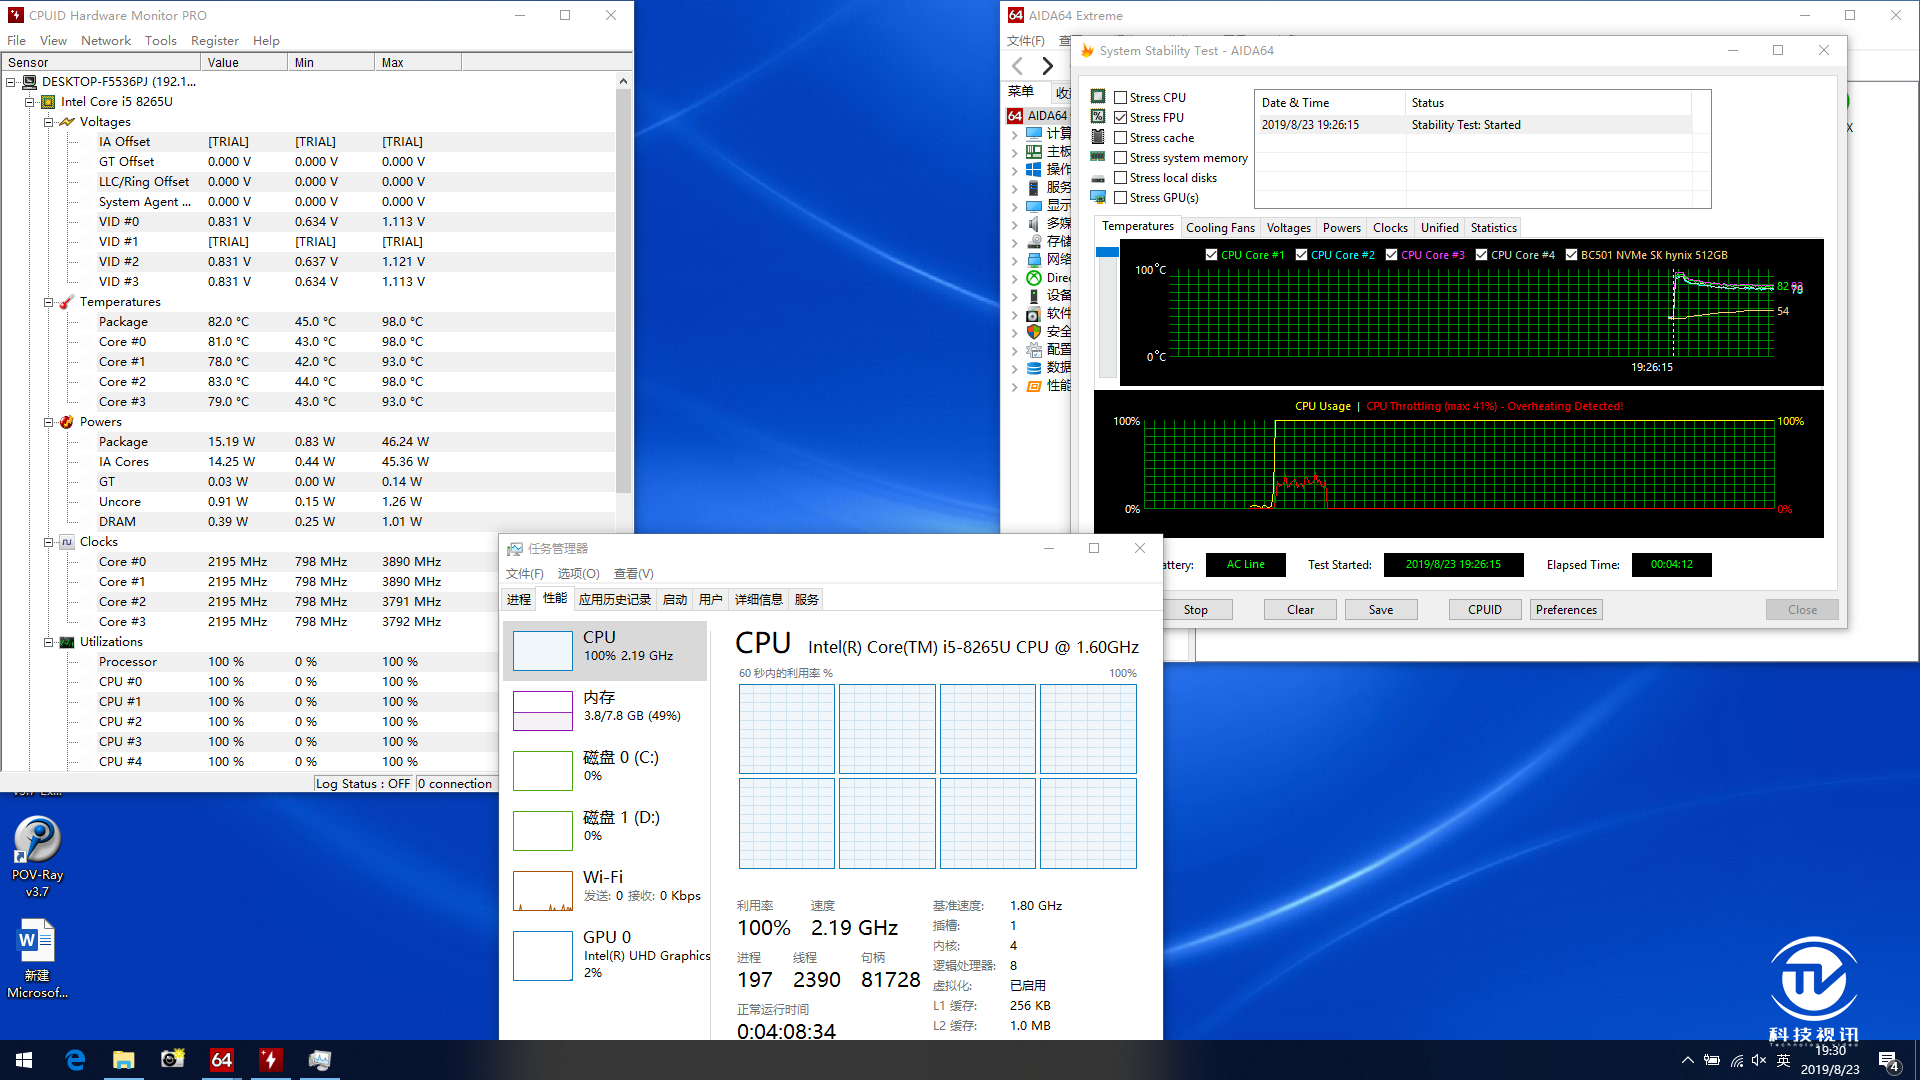Image resolution: width=1920 pixels, height=1080 pixels.
Task: Open File Explorer from the taskbar
Action: [123, 1060]
